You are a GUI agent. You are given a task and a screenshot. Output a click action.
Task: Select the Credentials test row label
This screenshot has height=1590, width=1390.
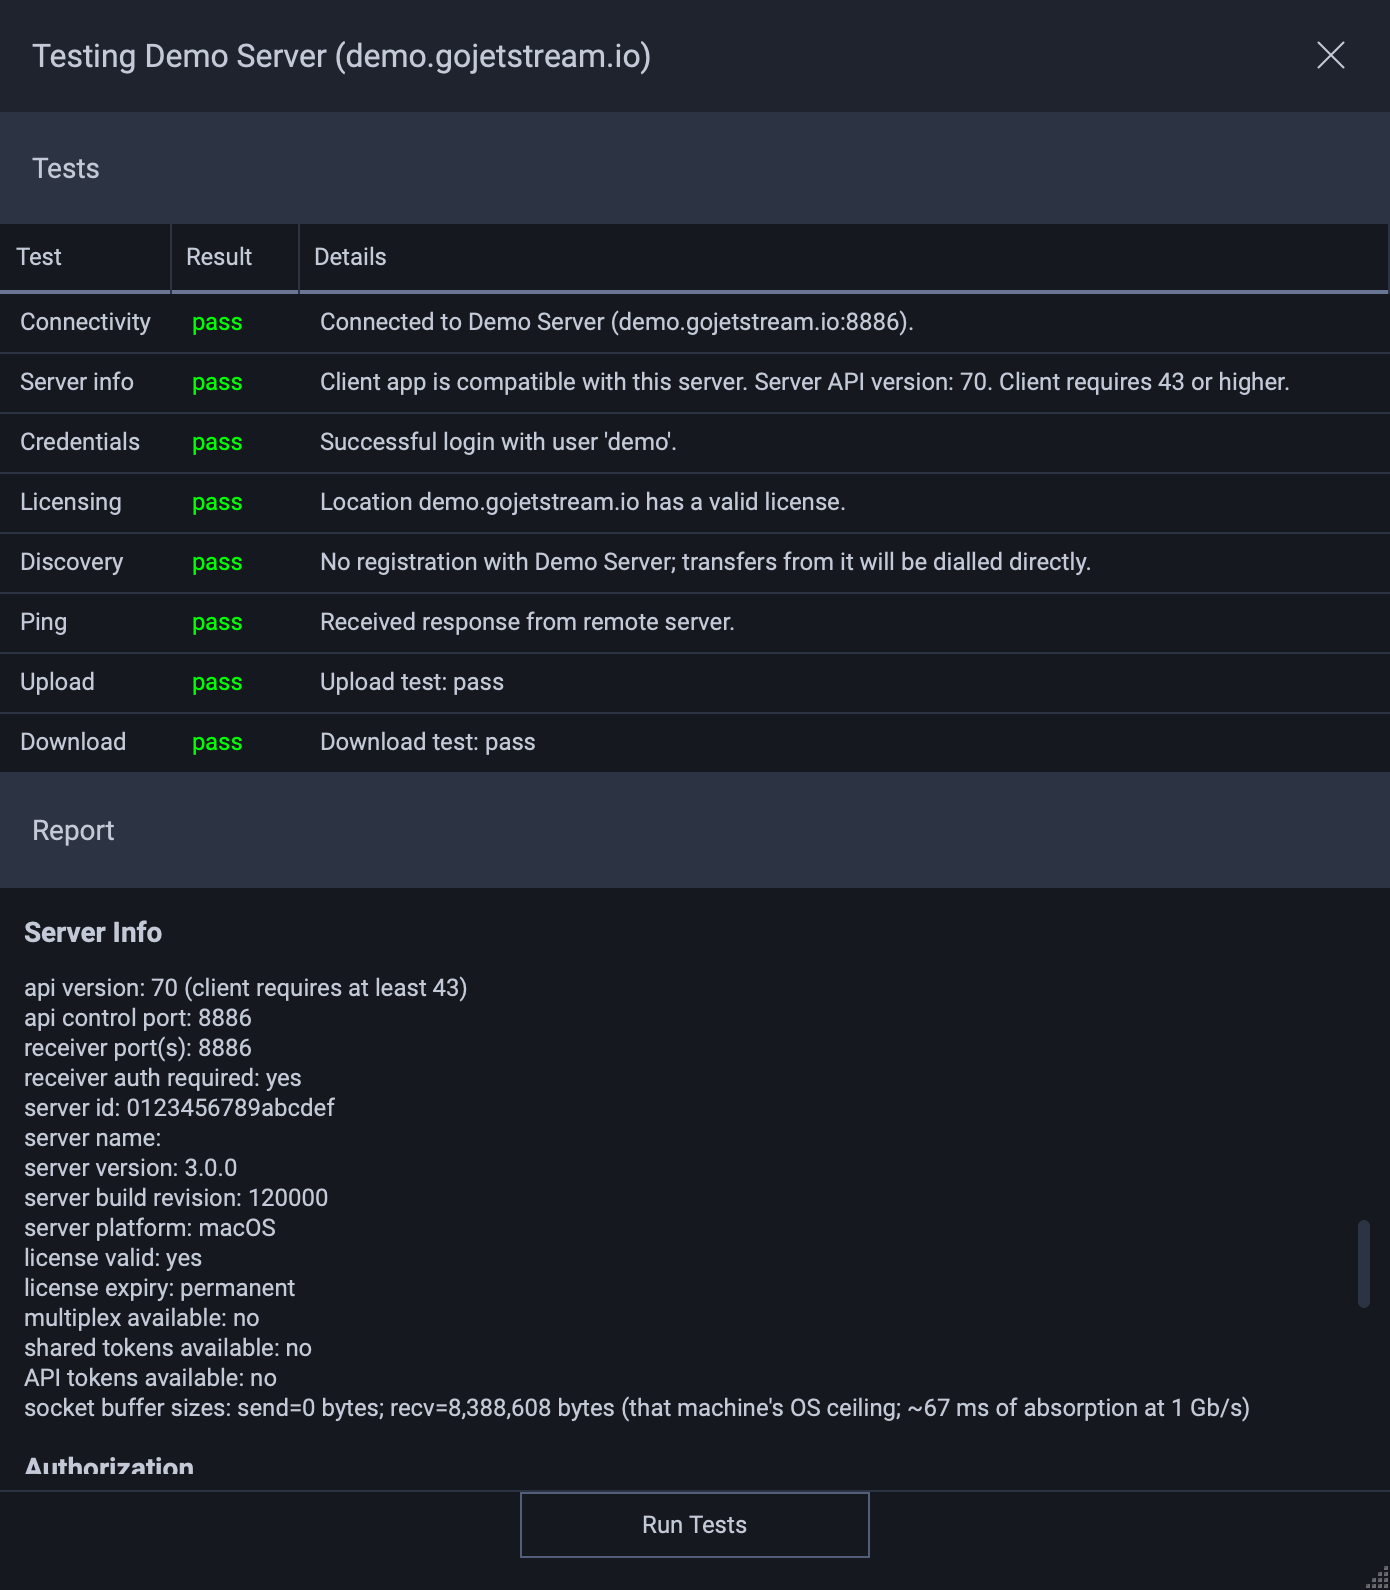point(80,442)
